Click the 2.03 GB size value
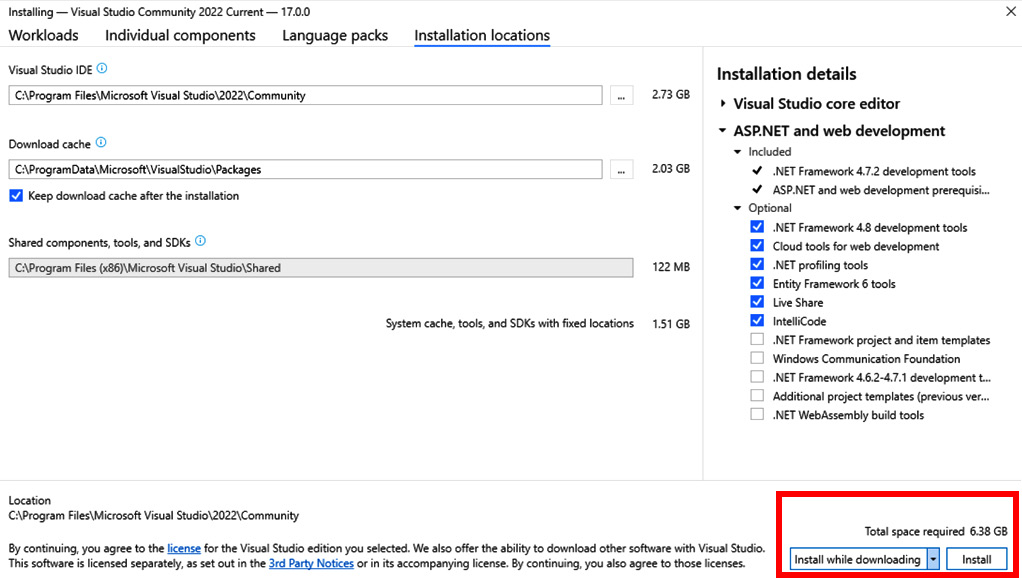 click(x=671, y=169)
